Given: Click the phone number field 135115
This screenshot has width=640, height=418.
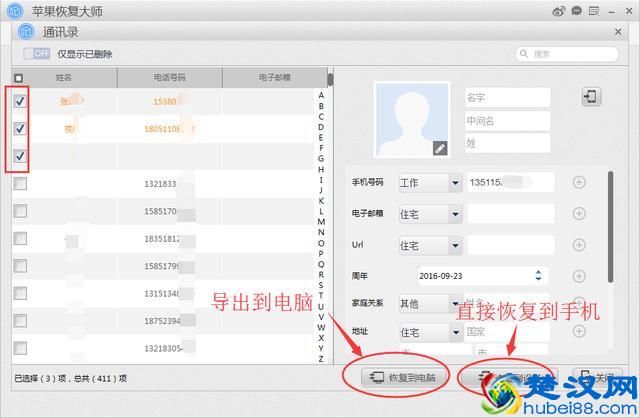Looking at the screenshot, I should (x=511, y=182).
